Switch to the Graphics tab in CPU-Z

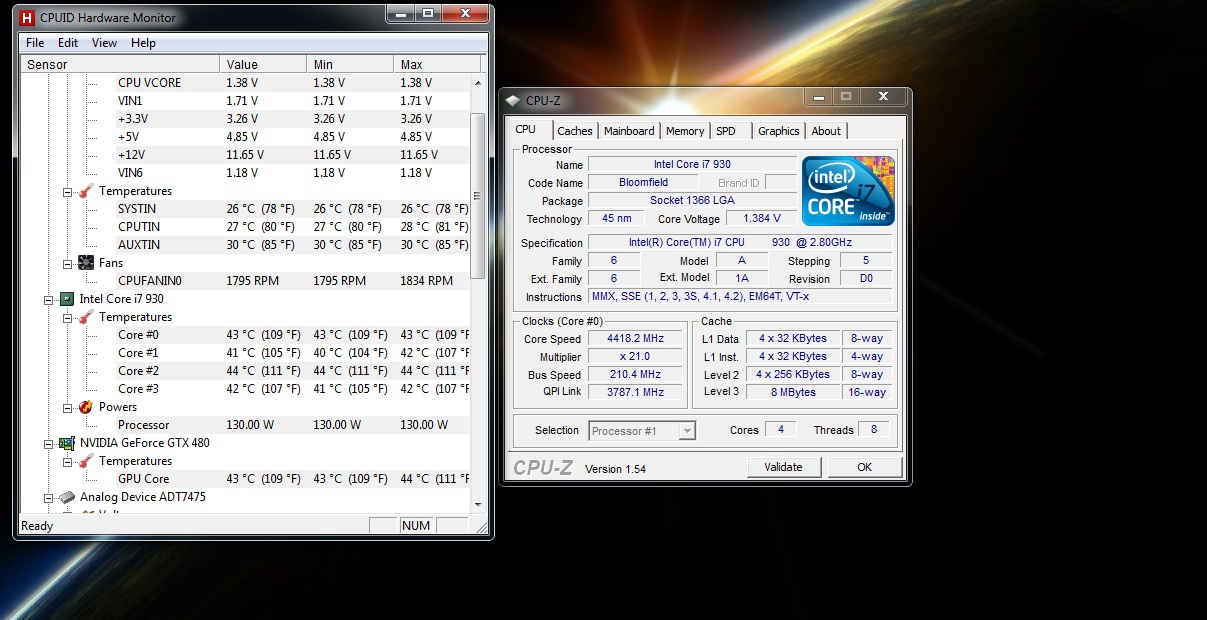coord(778,131)
